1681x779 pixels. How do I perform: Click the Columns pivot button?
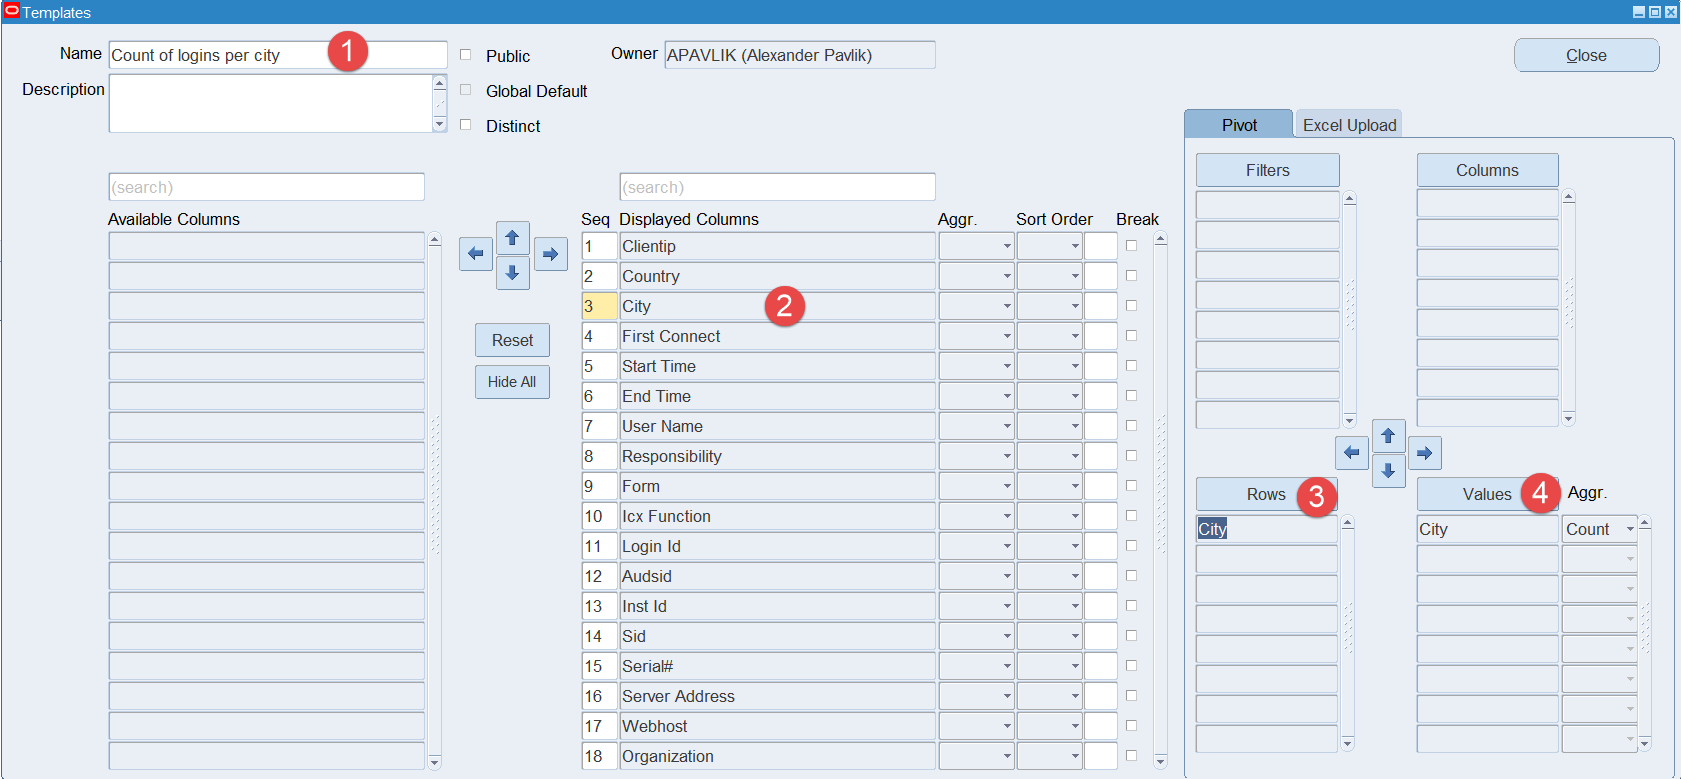[x=1487, y=170]
